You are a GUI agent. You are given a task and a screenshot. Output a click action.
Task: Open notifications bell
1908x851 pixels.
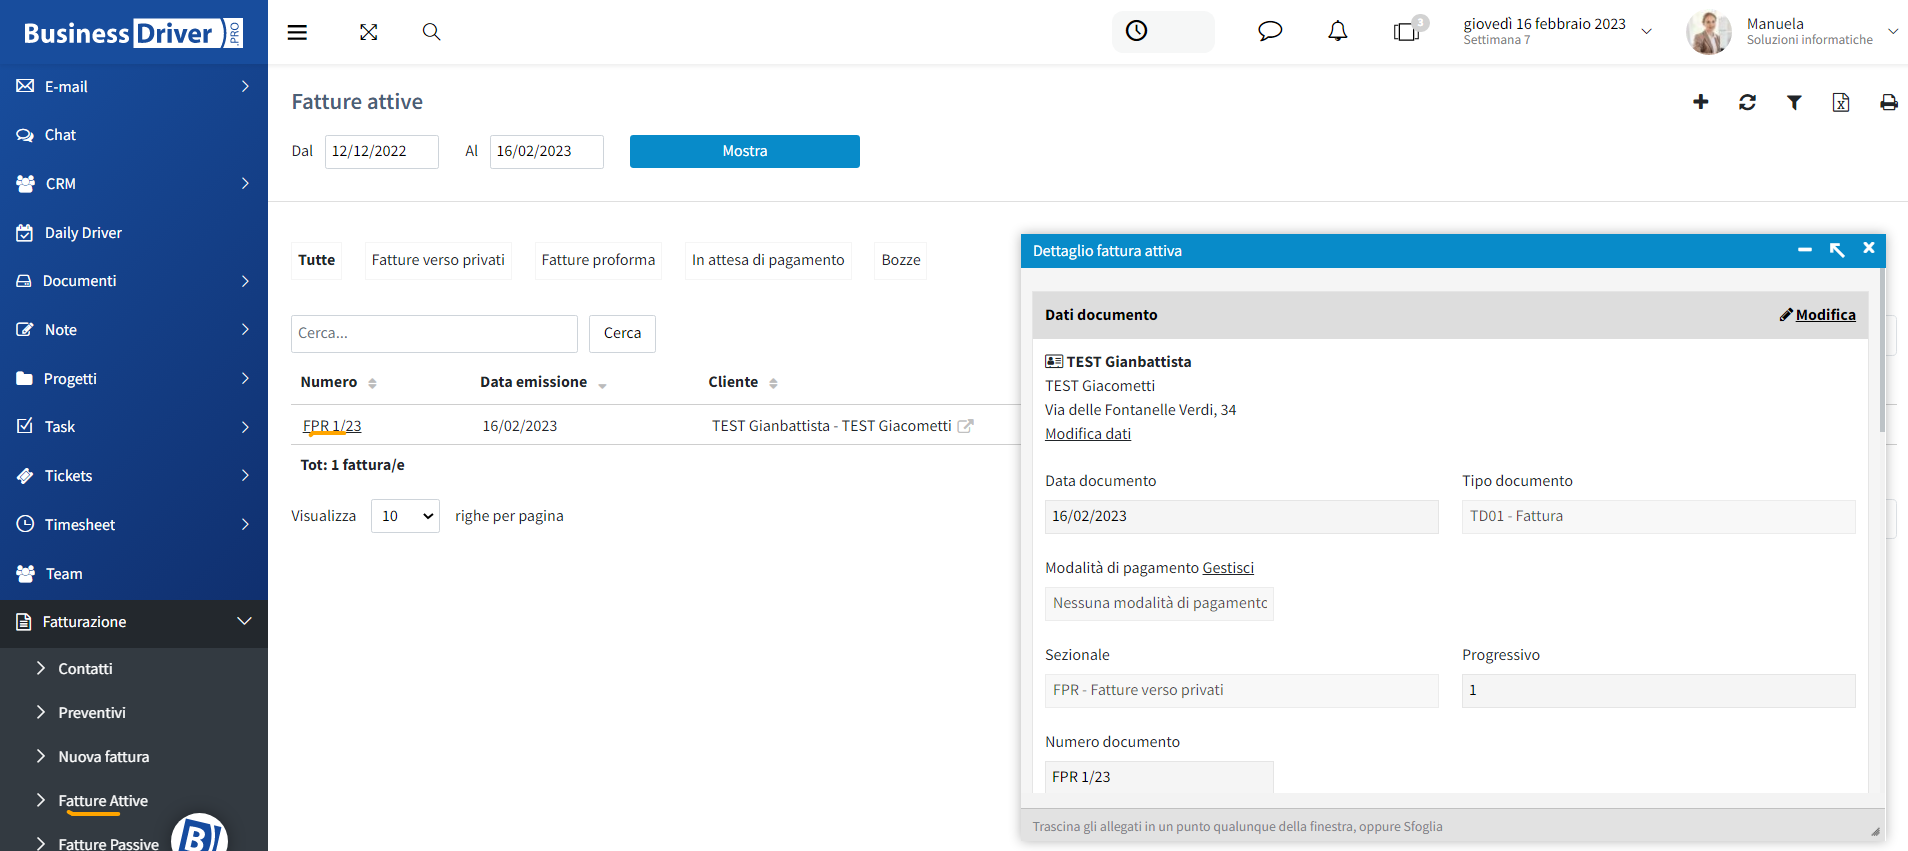pos(1338,31)
